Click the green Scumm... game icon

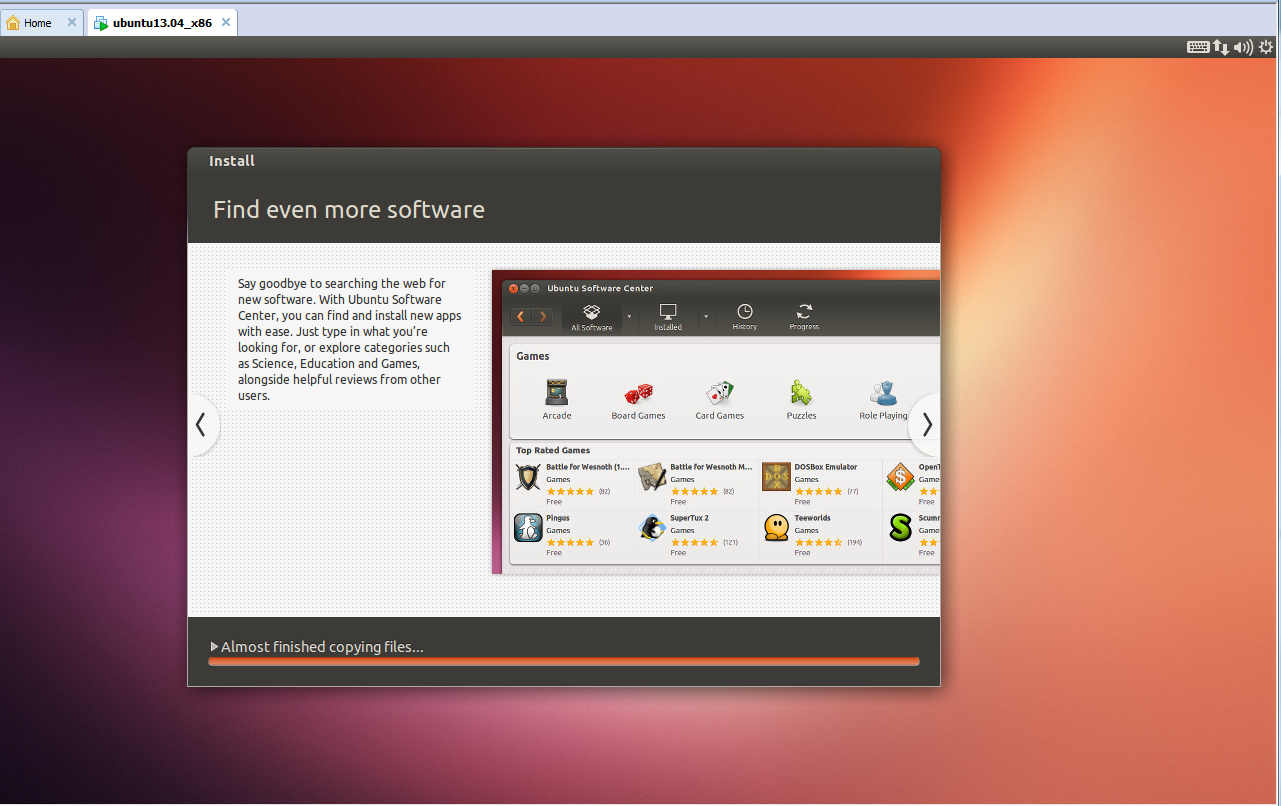coord(900,528)
